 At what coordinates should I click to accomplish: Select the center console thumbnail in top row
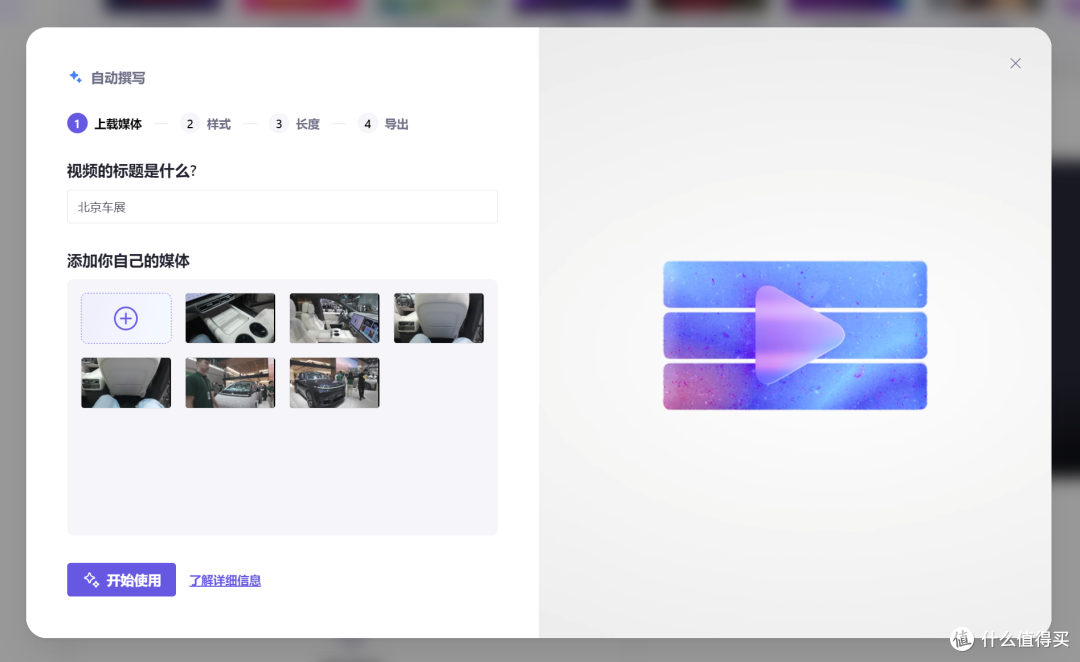coord(230,318)
